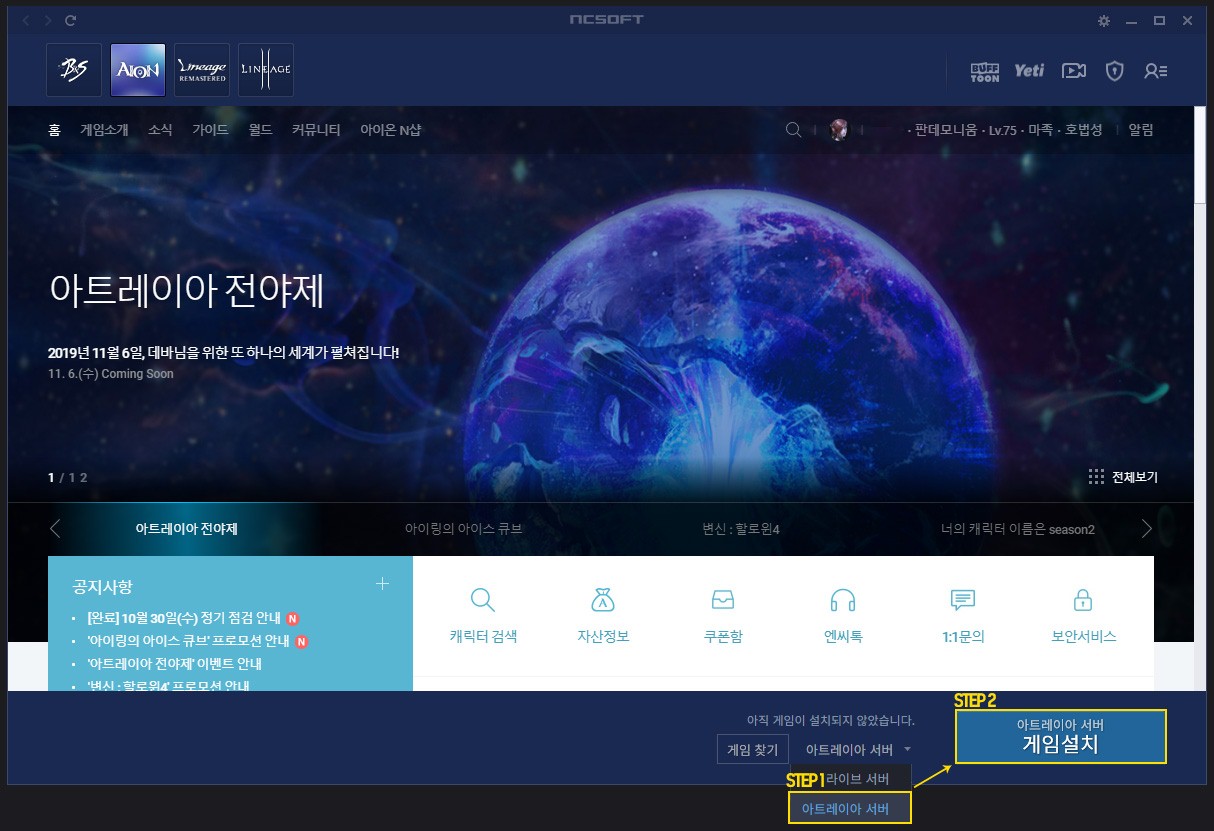
Task: Click the 게임설치 install button
Action: [x=1060, y=737]
